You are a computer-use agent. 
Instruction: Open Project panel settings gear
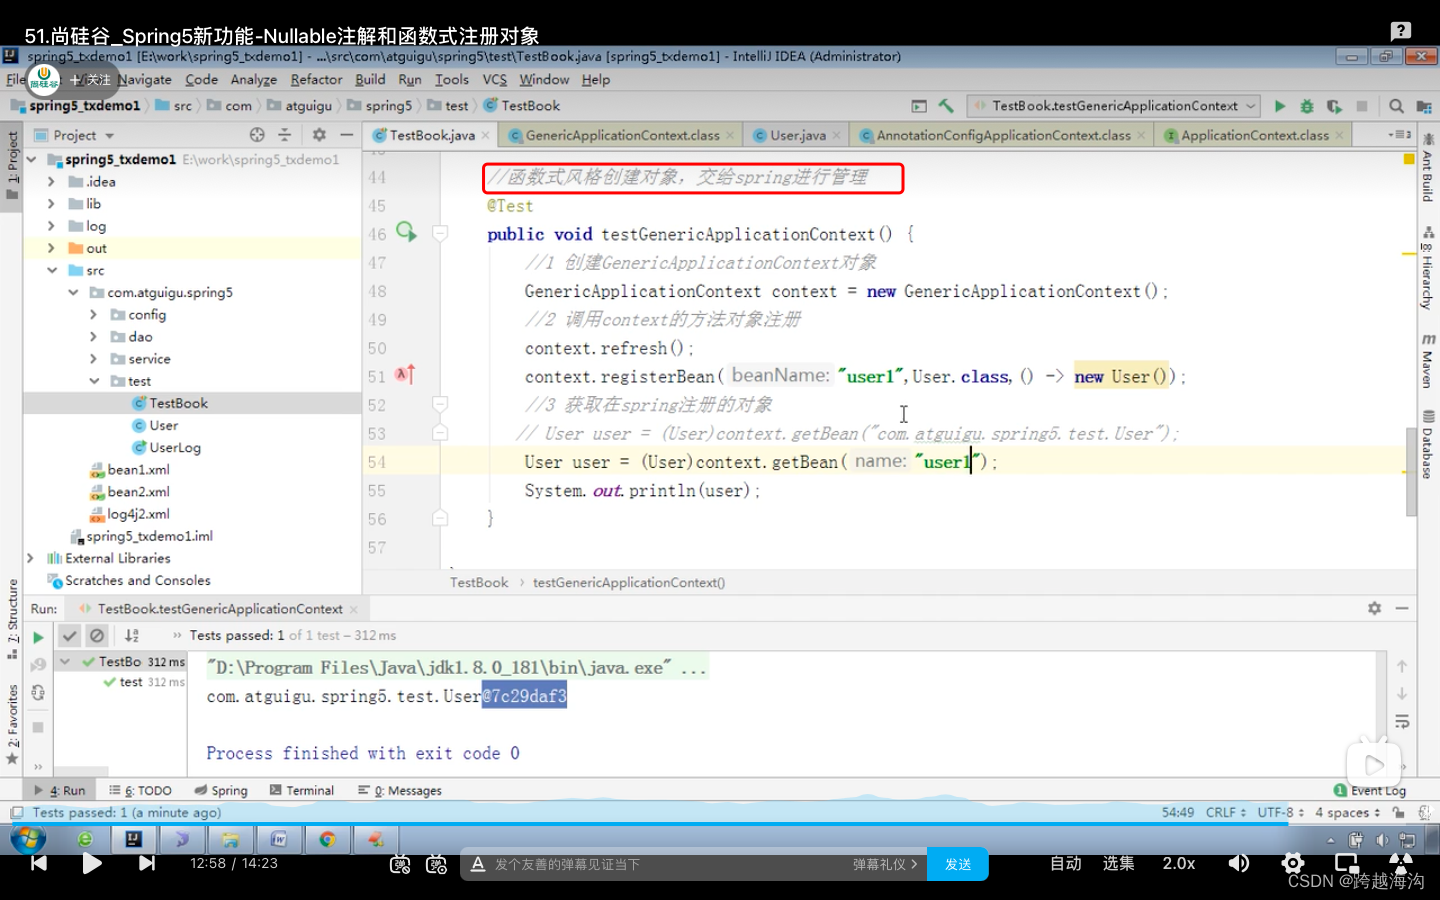point(319,135)
